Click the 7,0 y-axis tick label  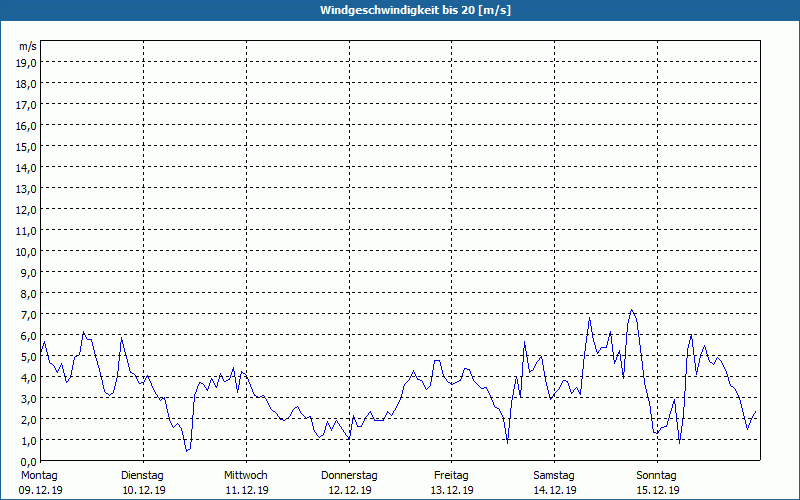pos(27,314)
